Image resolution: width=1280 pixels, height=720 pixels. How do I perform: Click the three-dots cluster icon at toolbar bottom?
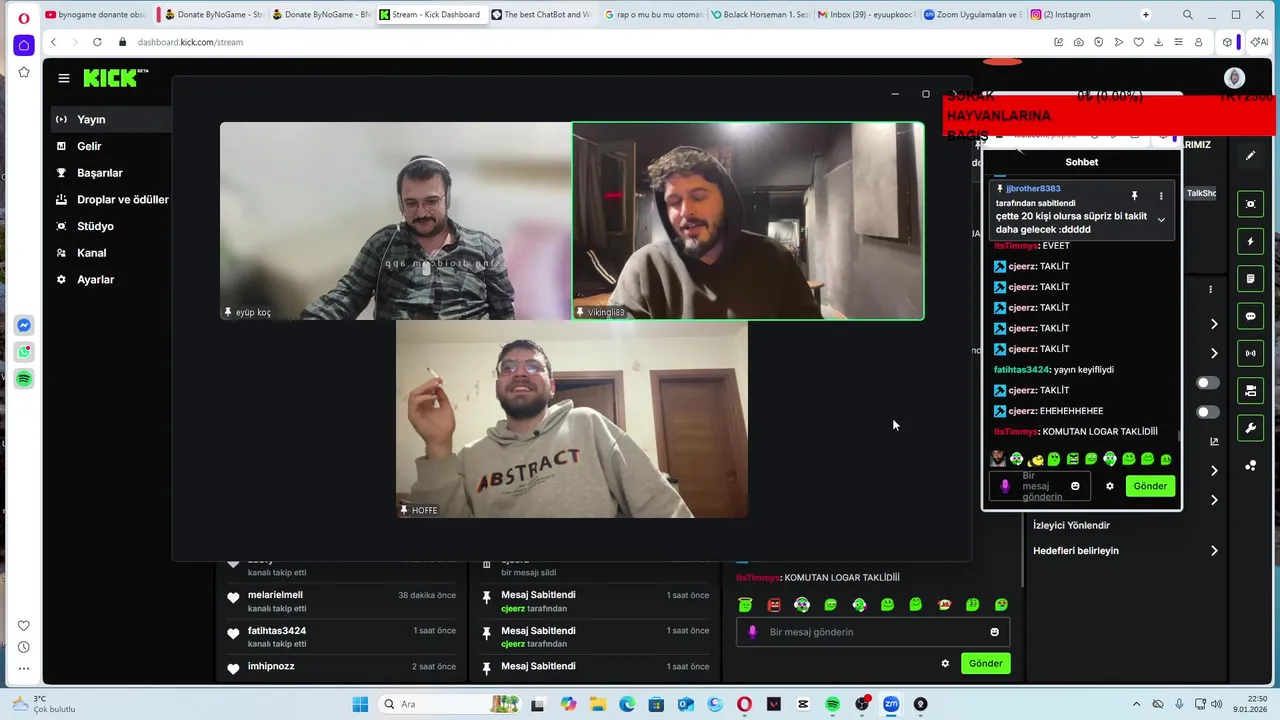(1250, 465)
